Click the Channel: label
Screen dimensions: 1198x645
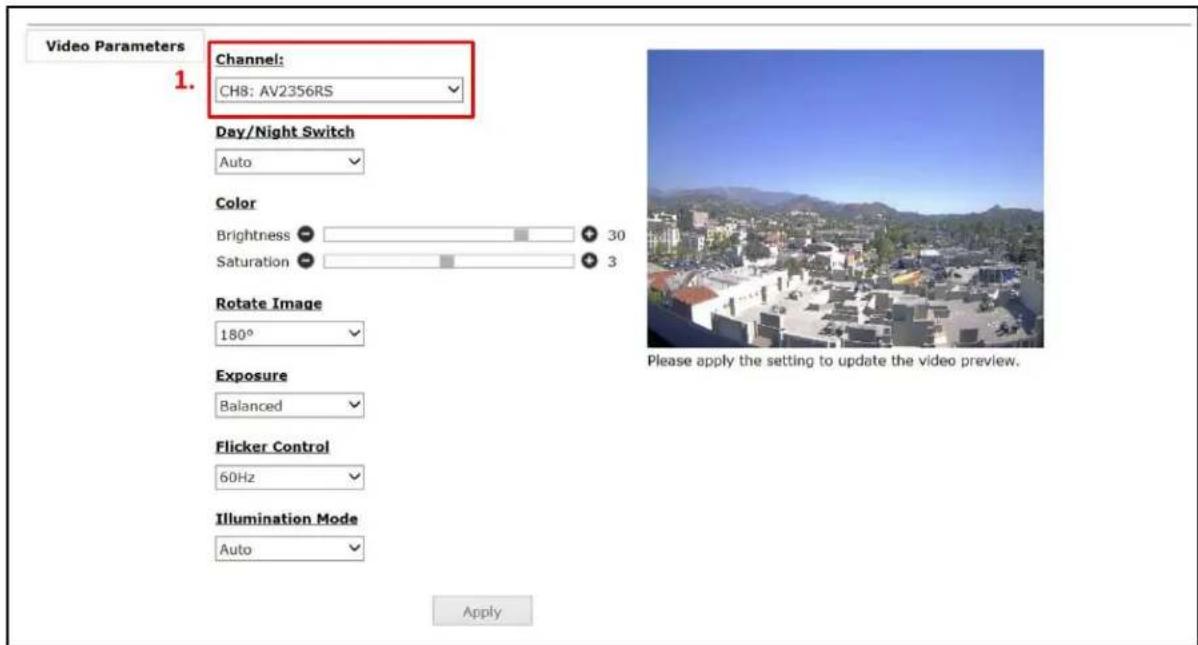(249, 60)
